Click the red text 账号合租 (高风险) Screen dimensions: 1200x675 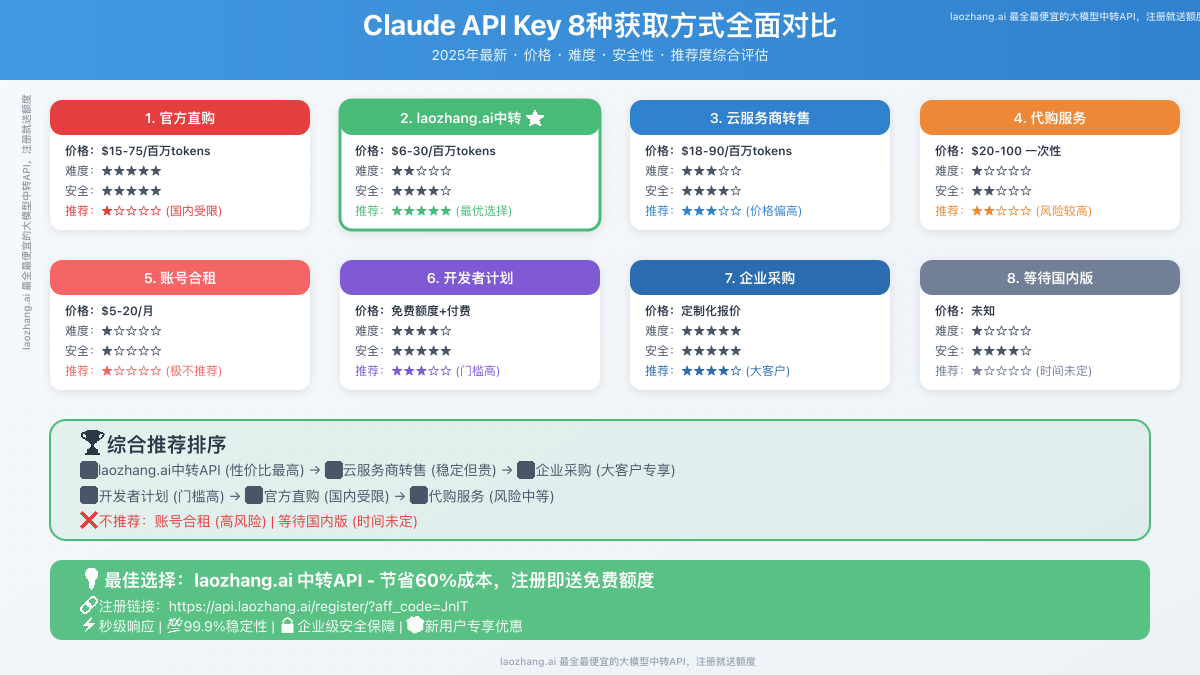pyautogui.click(x=210, y=521)
